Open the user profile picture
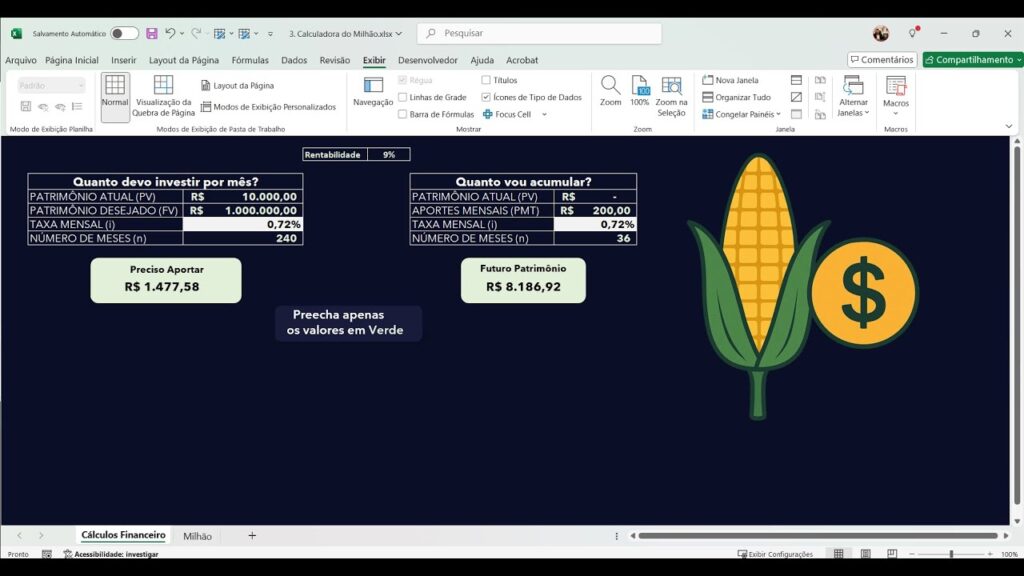The image size is (1024, 576). 881,33
